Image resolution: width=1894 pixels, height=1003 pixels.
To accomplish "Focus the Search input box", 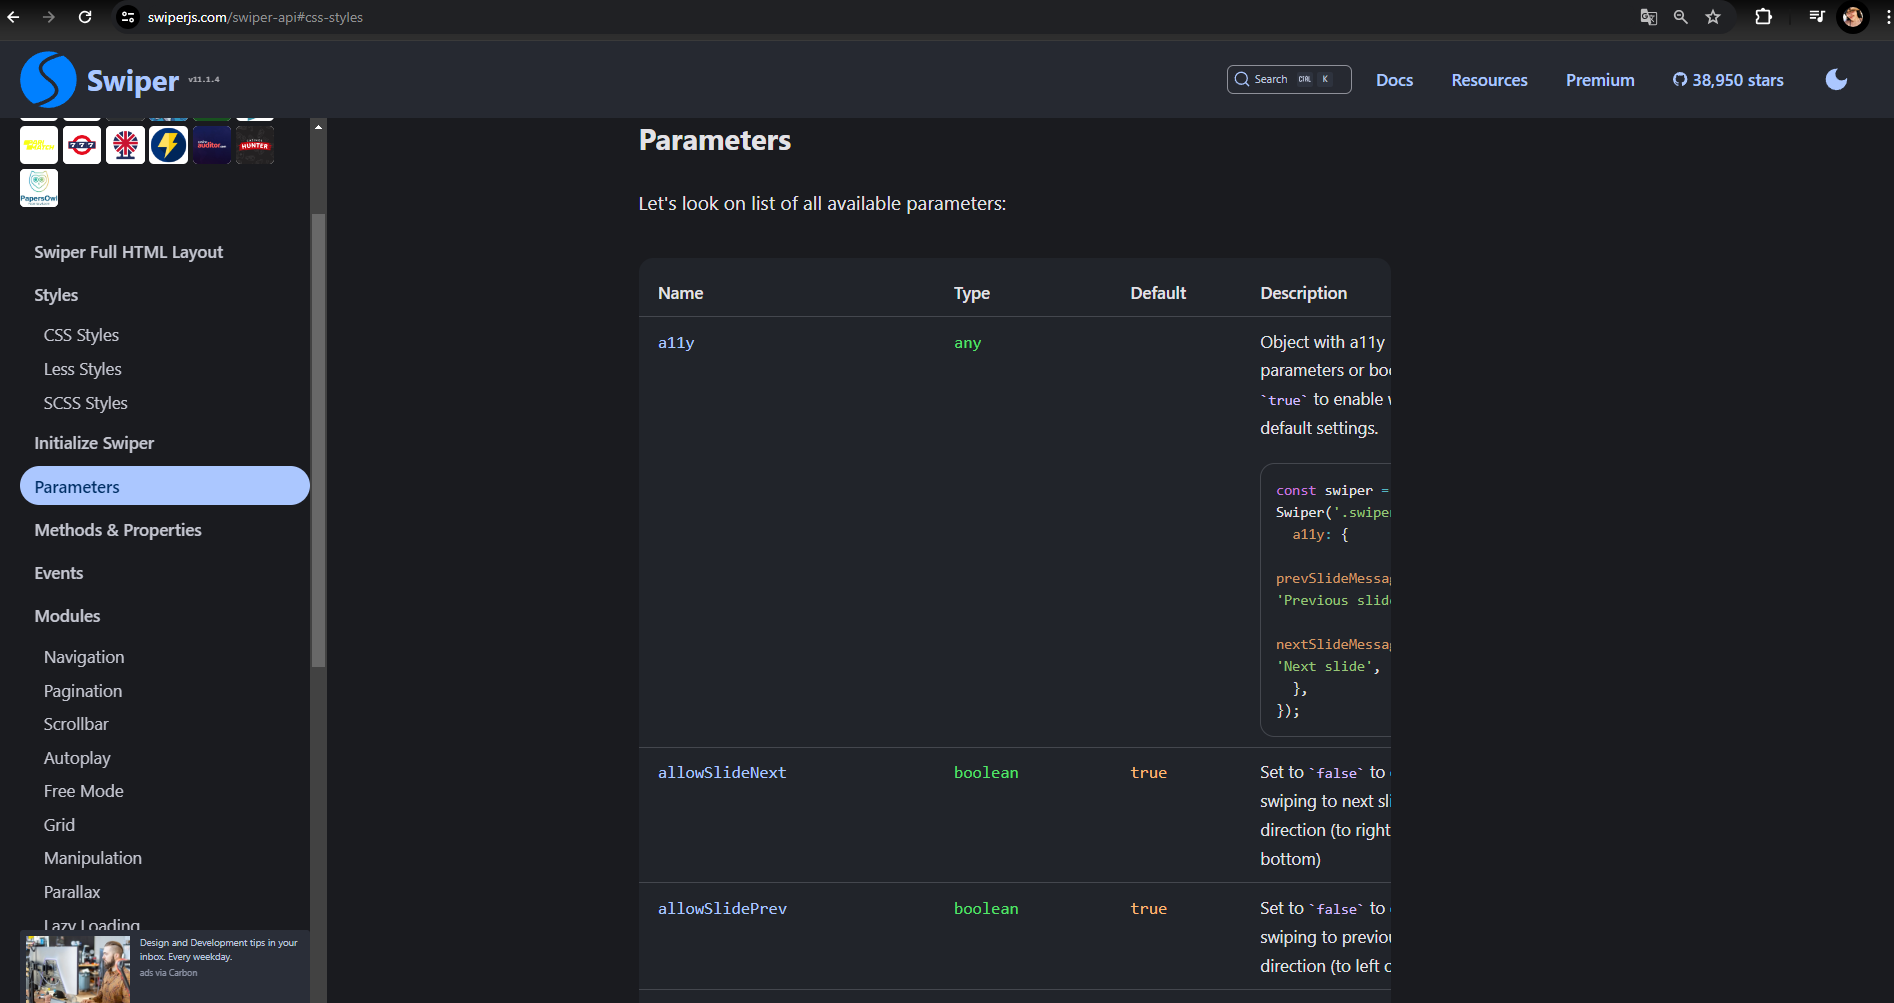I will pos(1289,79).
